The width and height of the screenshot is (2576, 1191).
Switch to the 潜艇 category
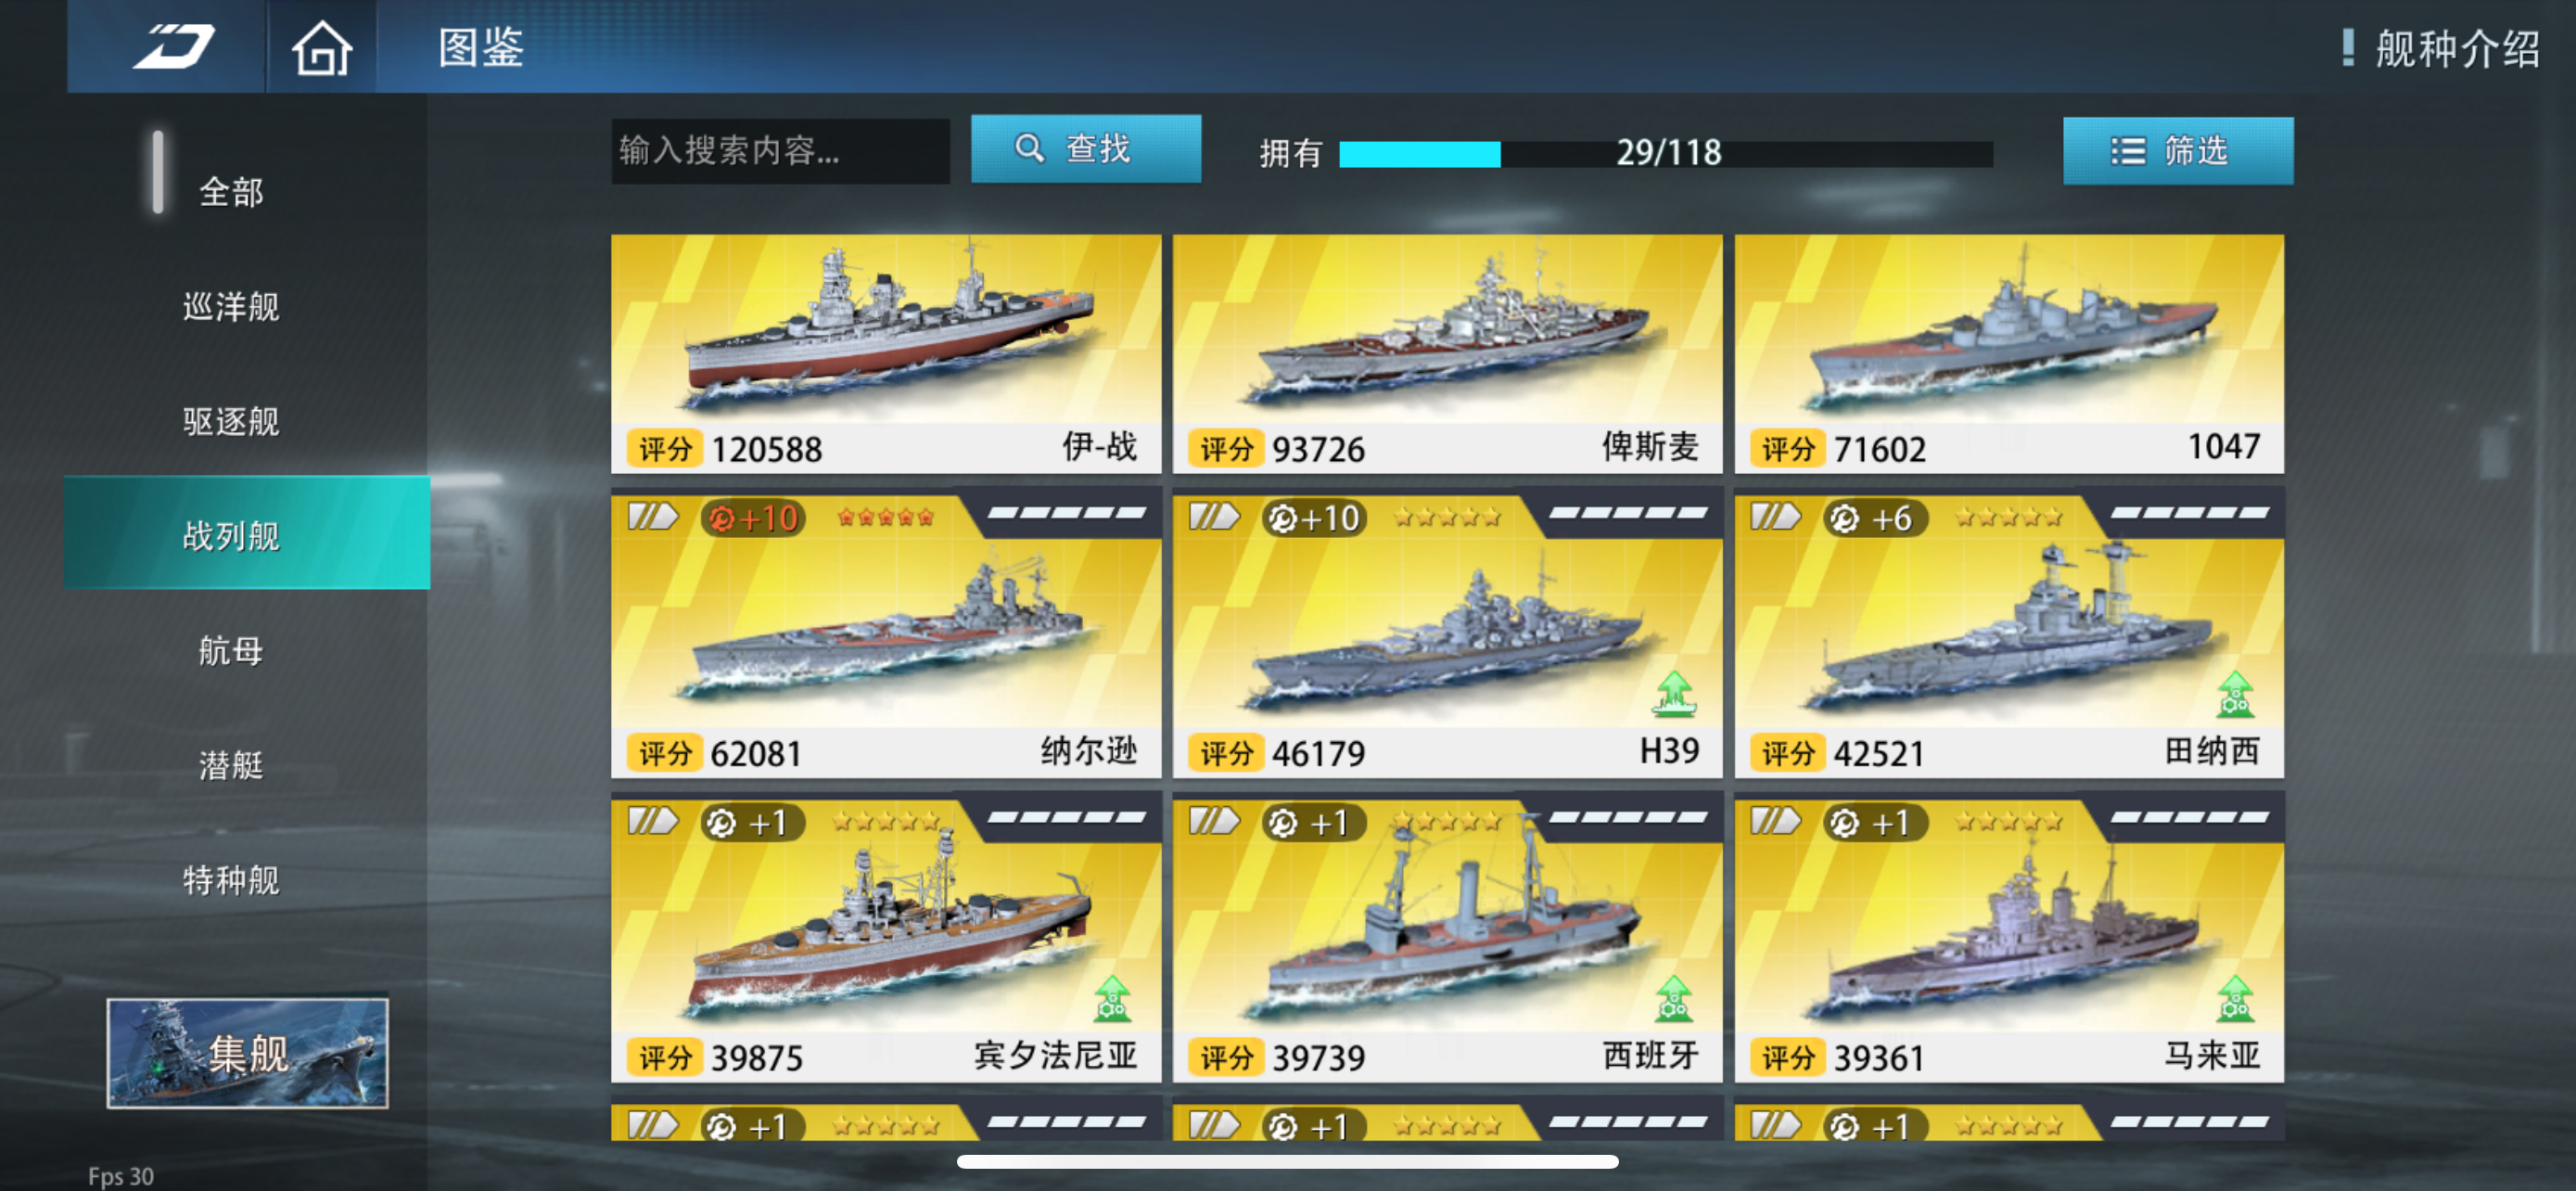click(231, 765)
